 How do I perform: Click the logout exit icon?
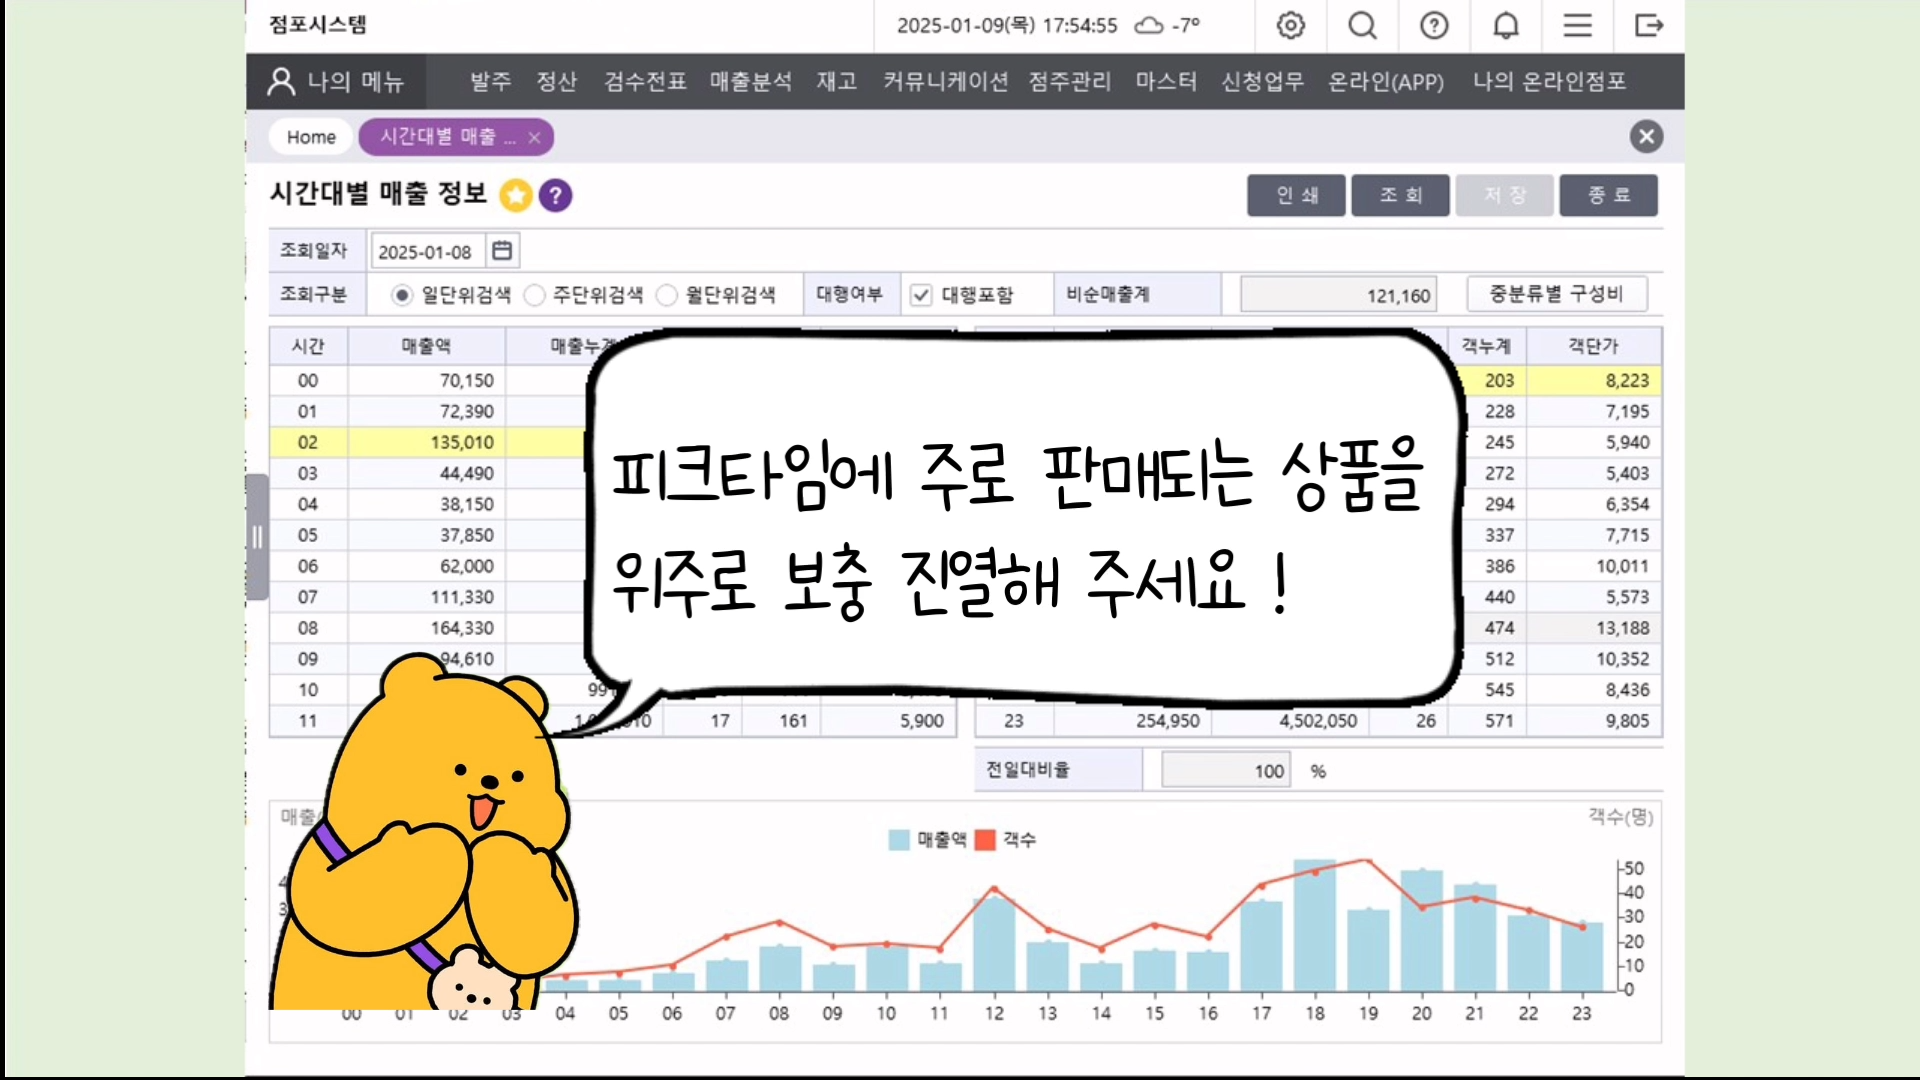coord(1648,25)
